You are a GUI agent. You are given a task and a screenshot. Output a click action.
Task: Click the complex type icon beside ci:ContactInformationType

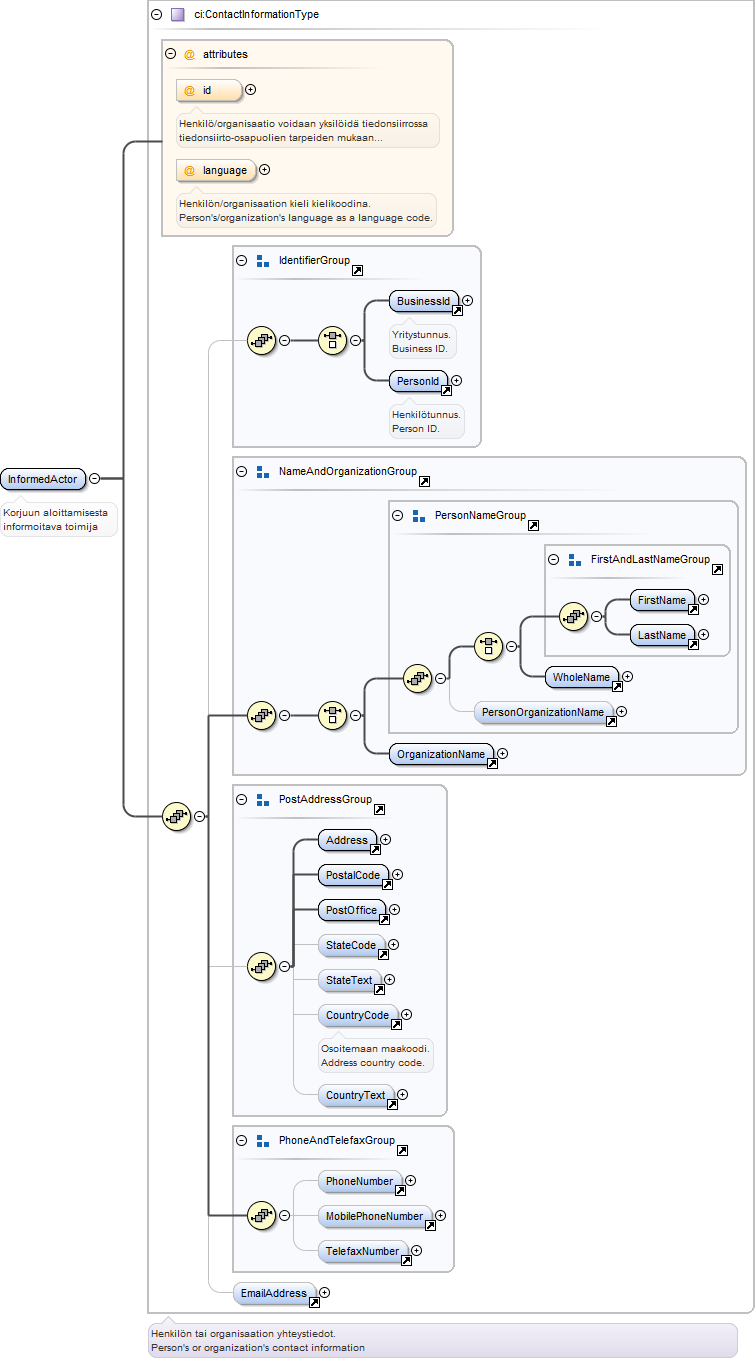178,15
